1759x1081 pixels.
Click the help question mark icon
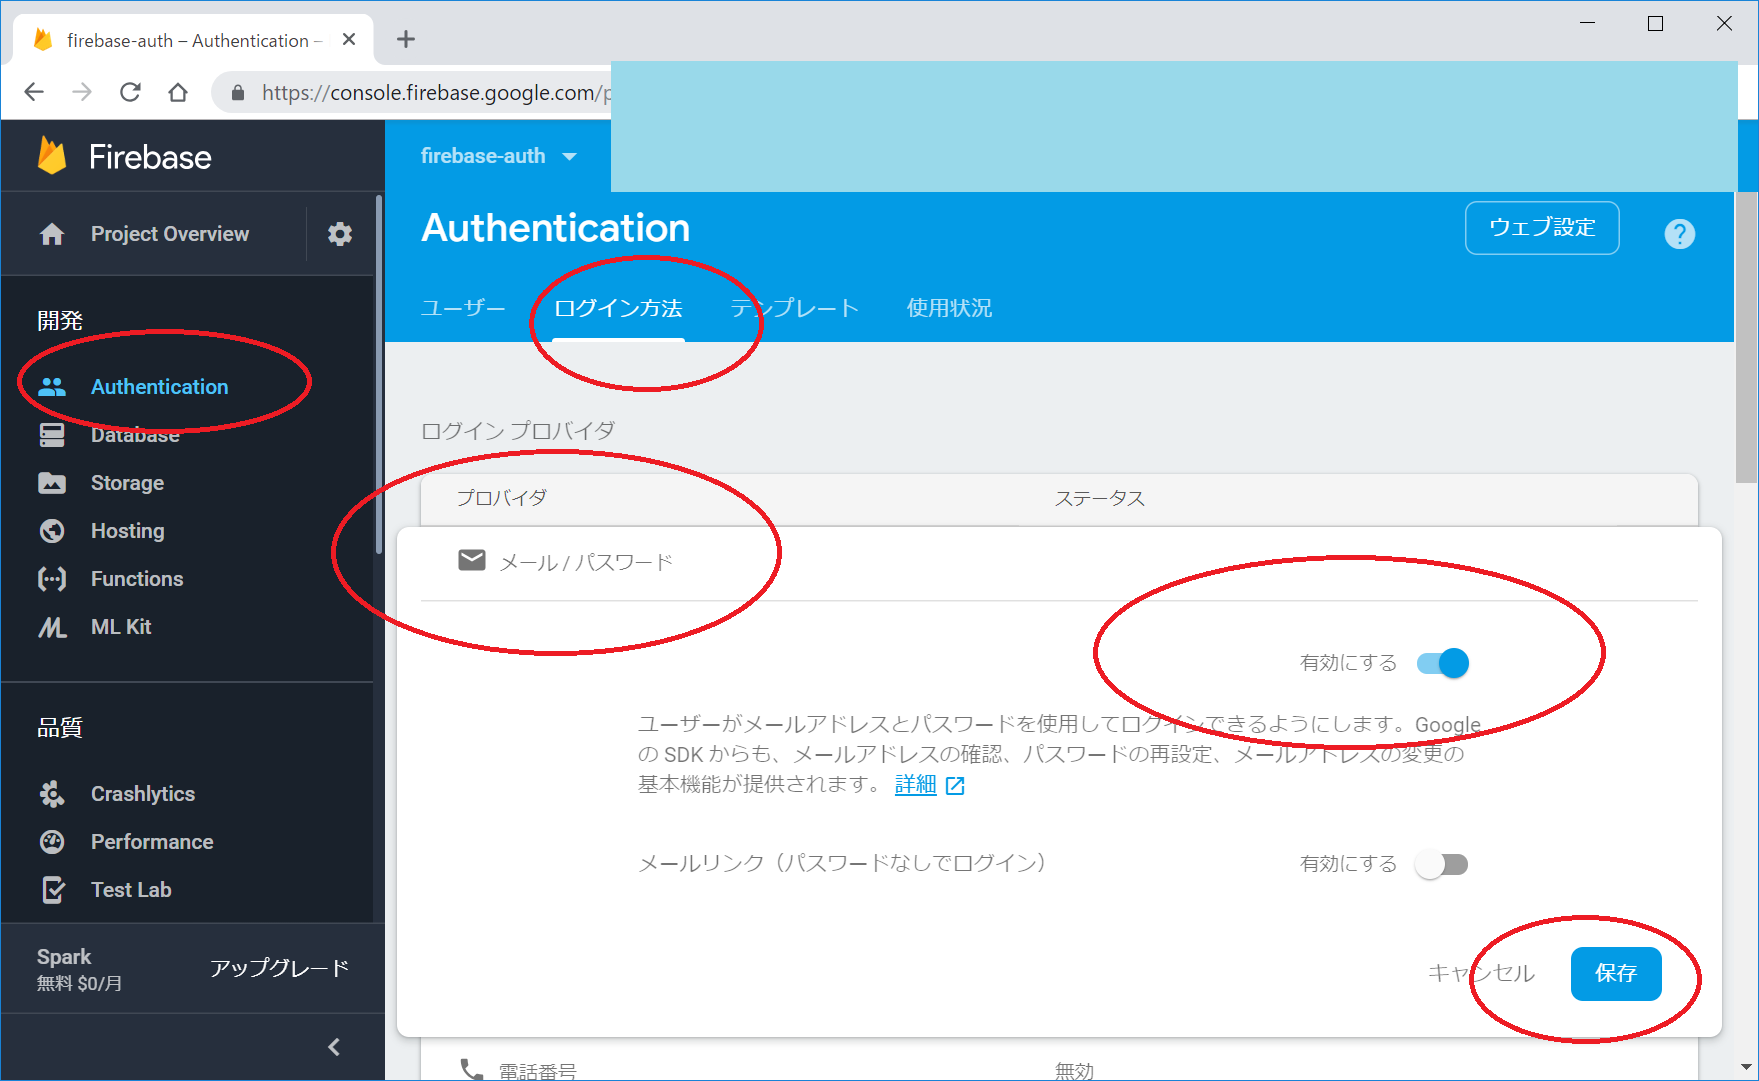tap(1679, 234)
